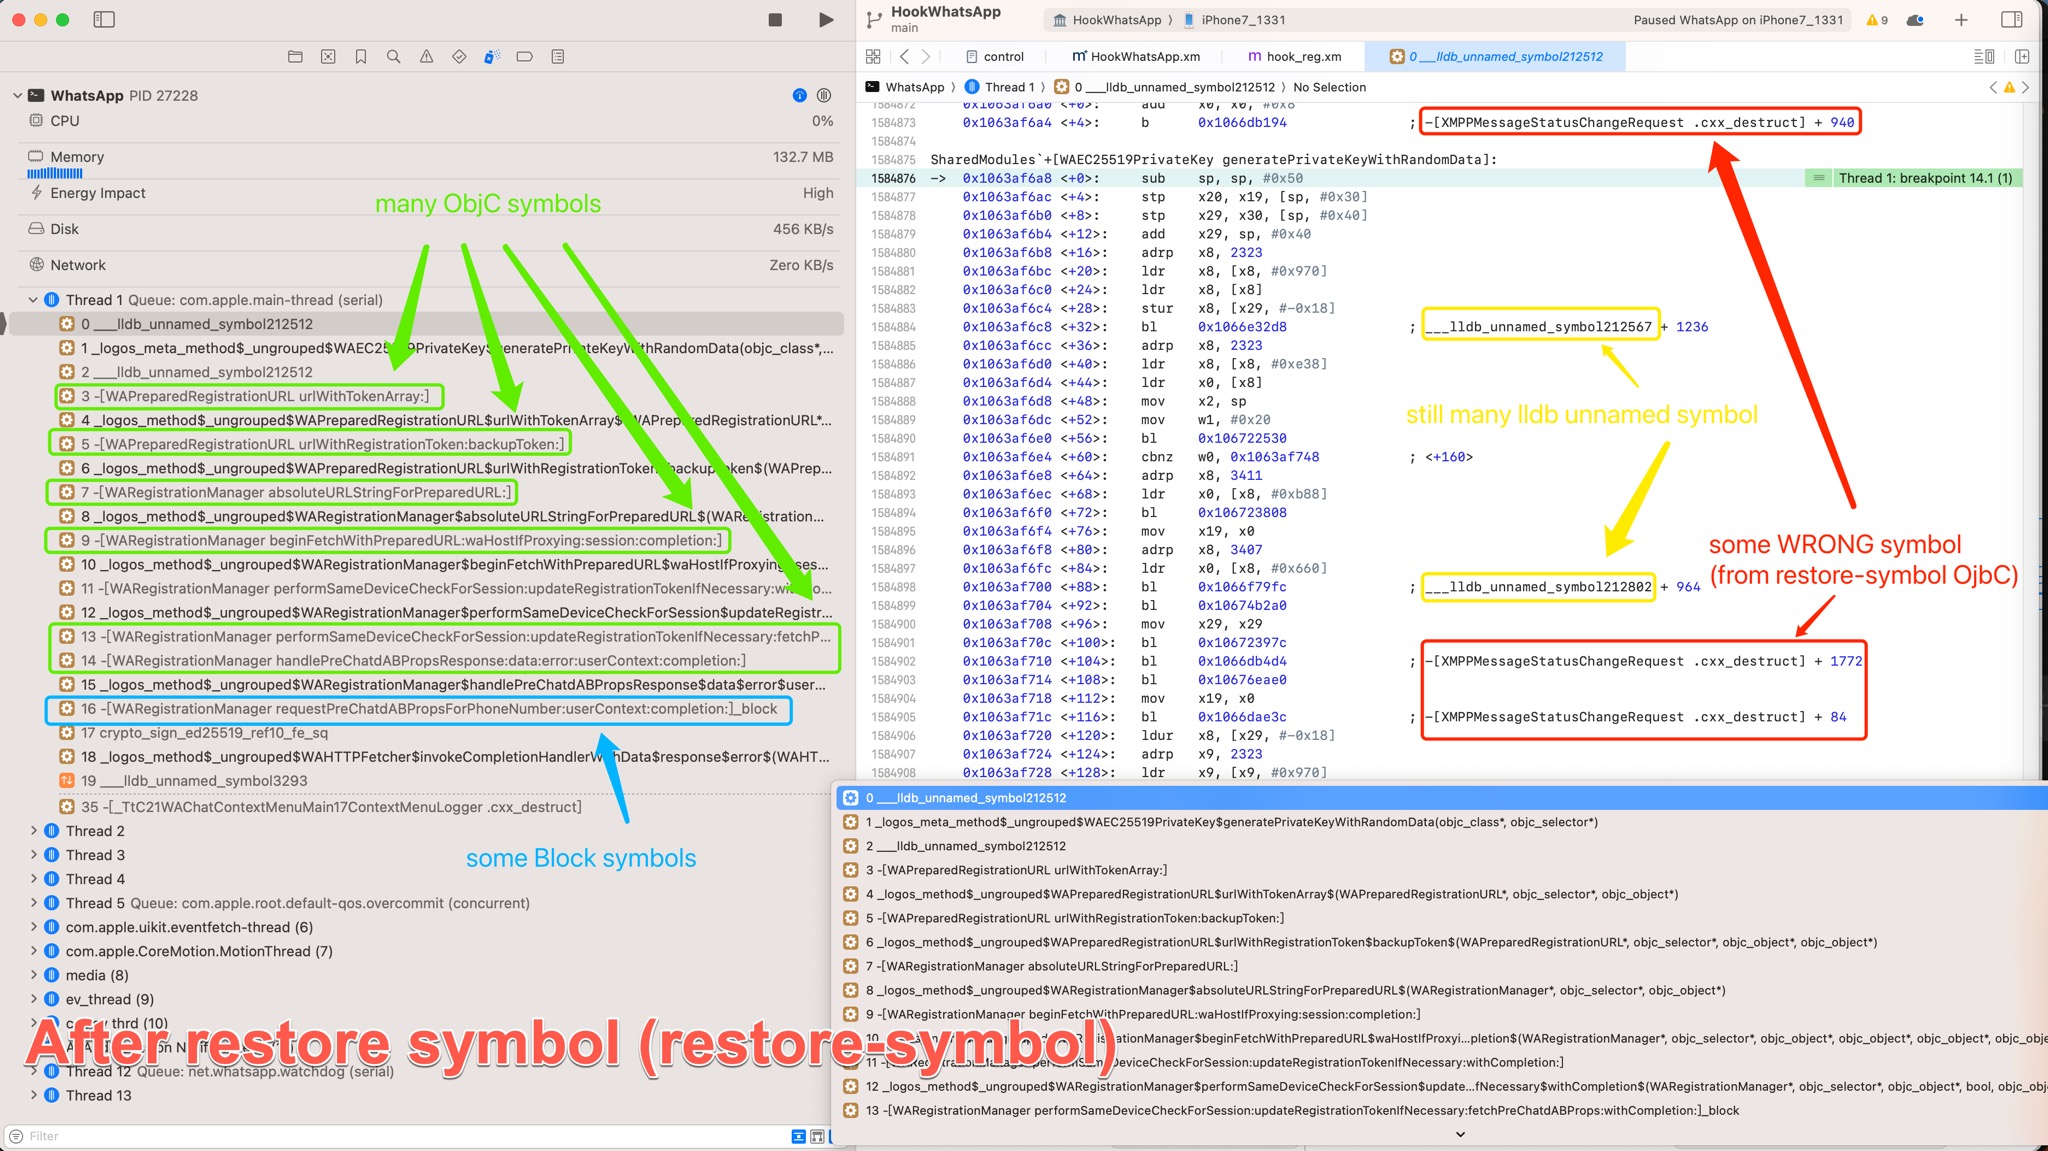This screenshot has width=2048, height=1151.
Task: Toggle the inspector panel
Action: tap(2012, 20)
